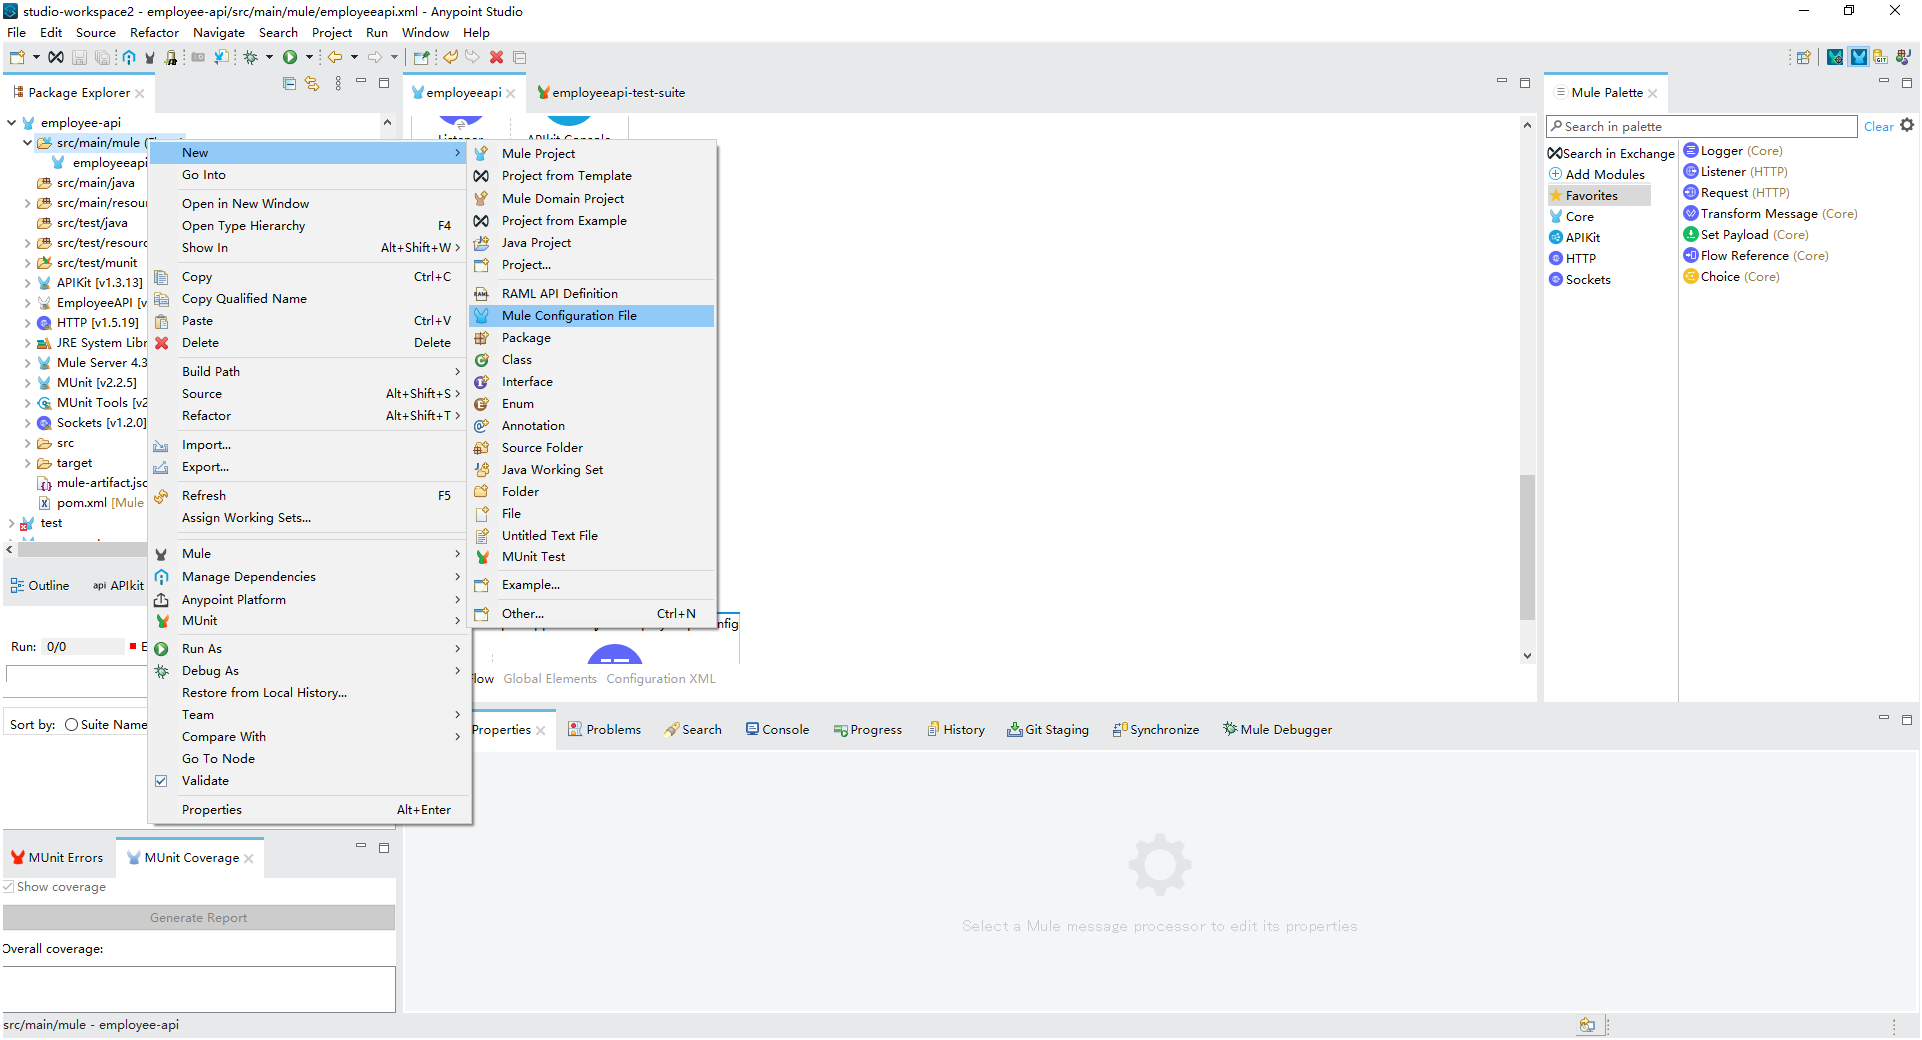Click Collapse All in Package Explorer
The height and width of the screenshot is (1040, 1922).
click(x=289, y=84)
